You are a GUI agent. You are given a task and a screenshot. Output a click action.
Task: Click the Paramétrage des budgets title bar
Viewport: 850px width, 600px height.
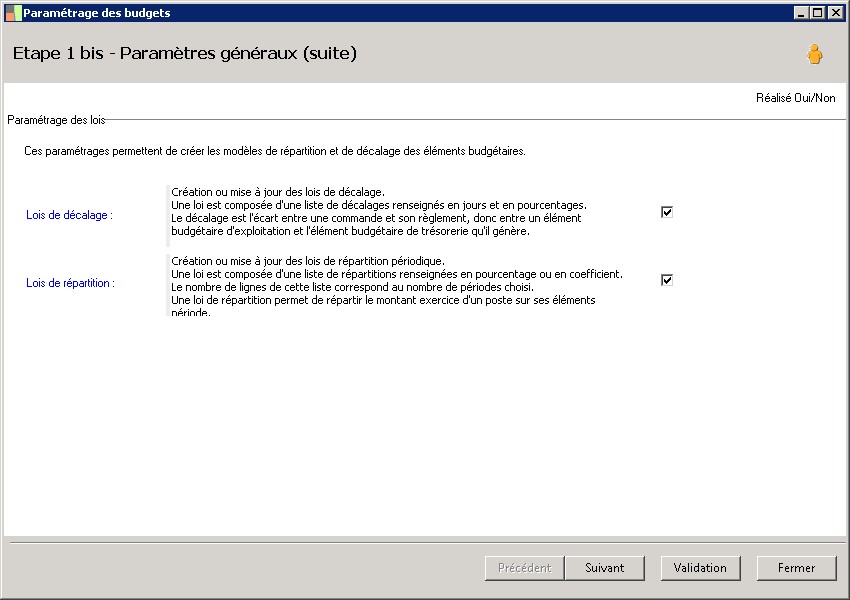pos(400,13)
